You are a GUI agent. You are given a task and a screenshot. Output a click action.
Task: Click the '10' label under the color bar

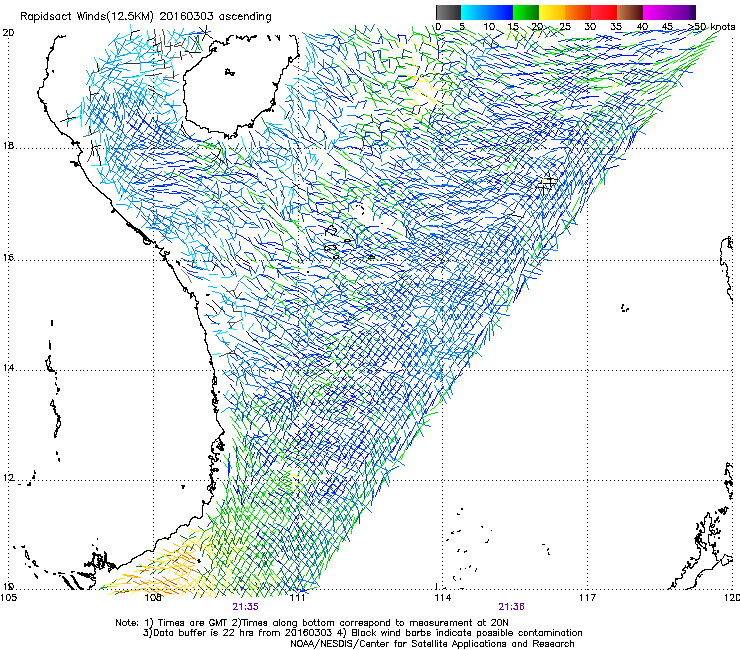[489, 27]
